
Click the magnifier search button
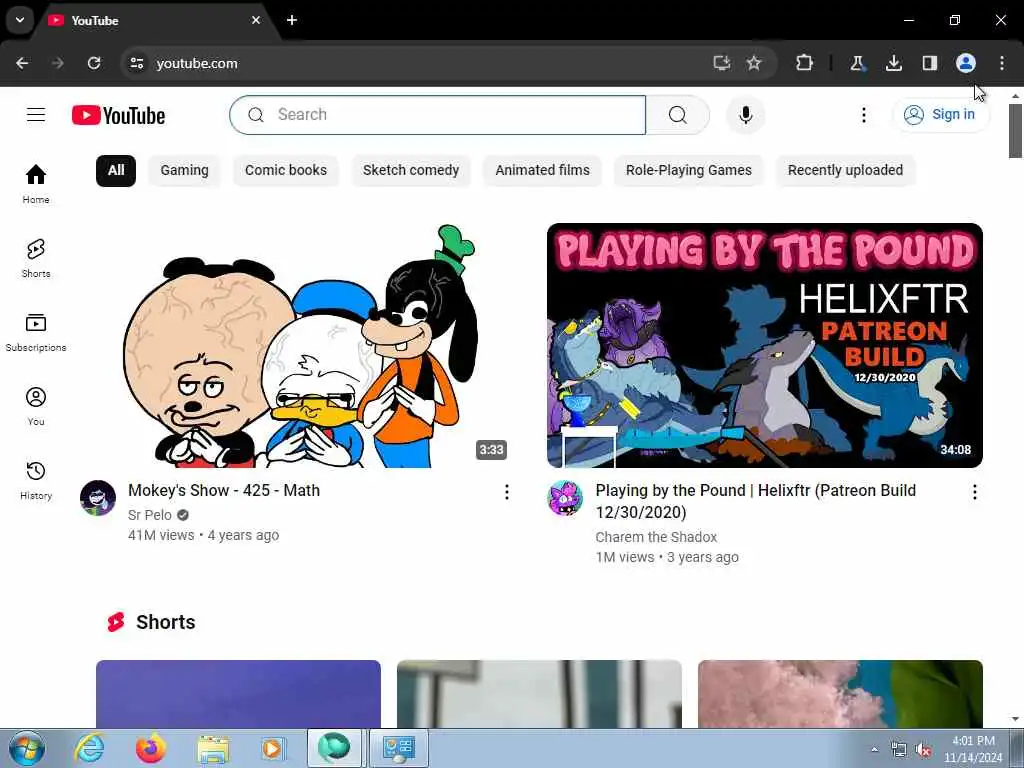(678, 115)
